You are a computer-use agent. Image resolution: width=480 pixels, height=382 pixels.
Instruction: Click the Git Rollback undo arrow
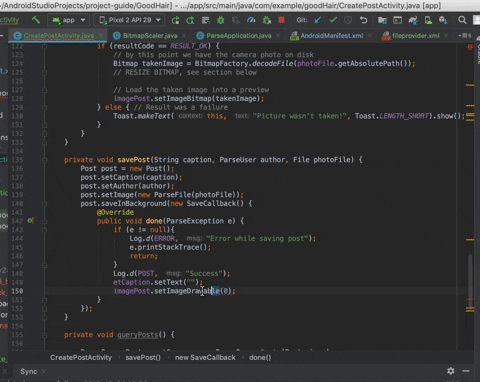364,20
